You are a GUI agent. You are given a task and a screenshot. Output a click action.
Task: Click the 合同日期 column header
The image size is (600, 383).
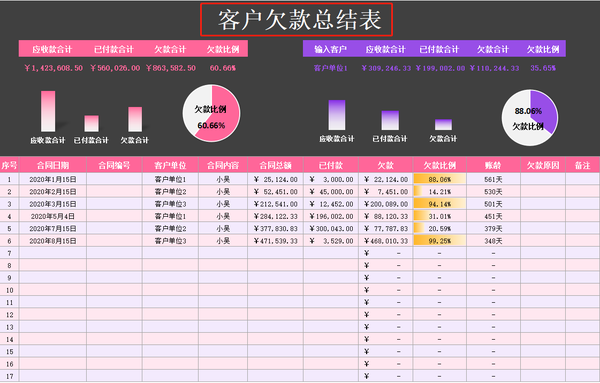tap(53, 165)
